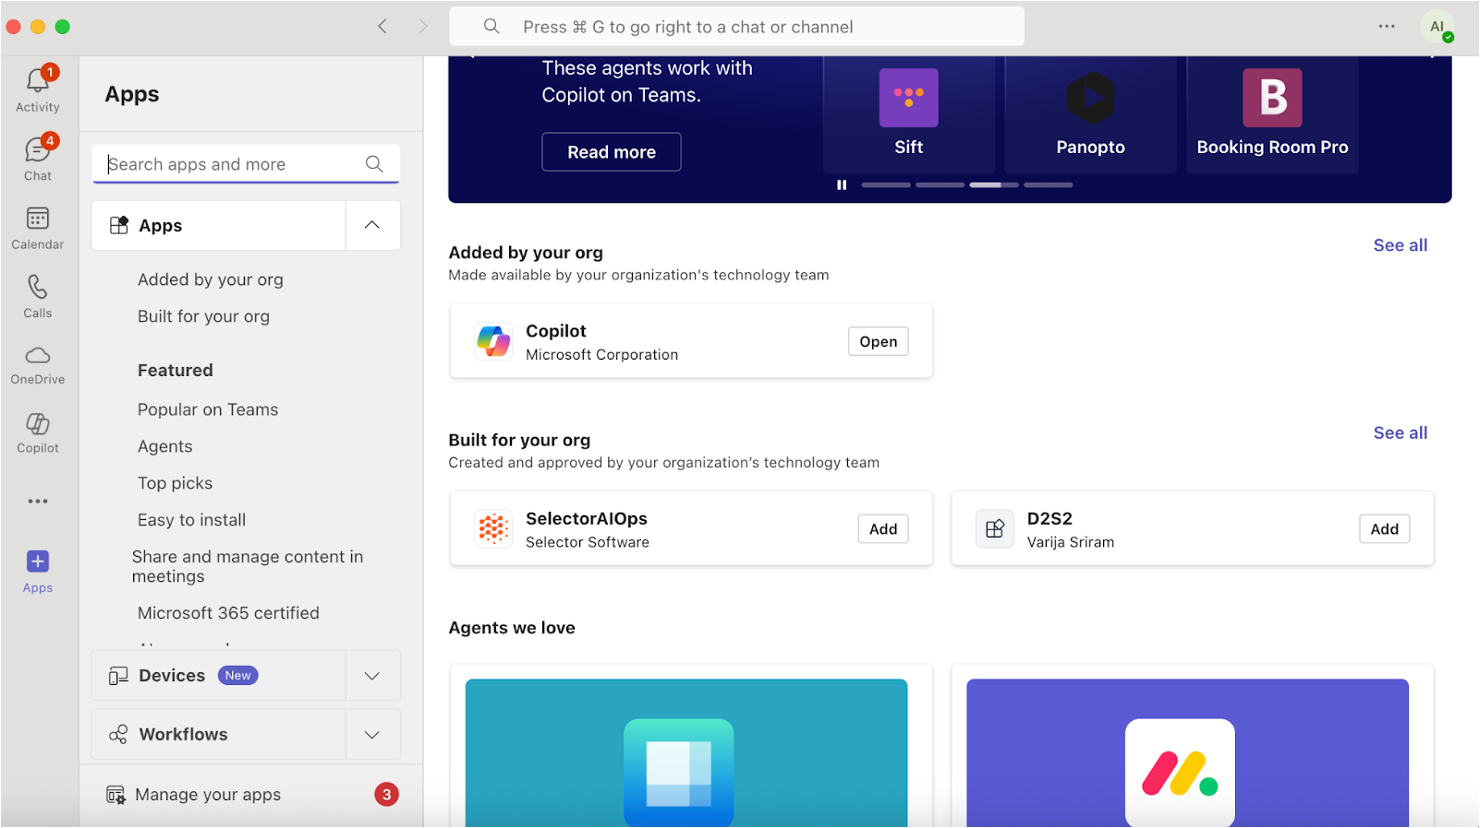Screen dimensions: 1480x828
Task: Open the Calls phone icon
Action: (37, 287)
